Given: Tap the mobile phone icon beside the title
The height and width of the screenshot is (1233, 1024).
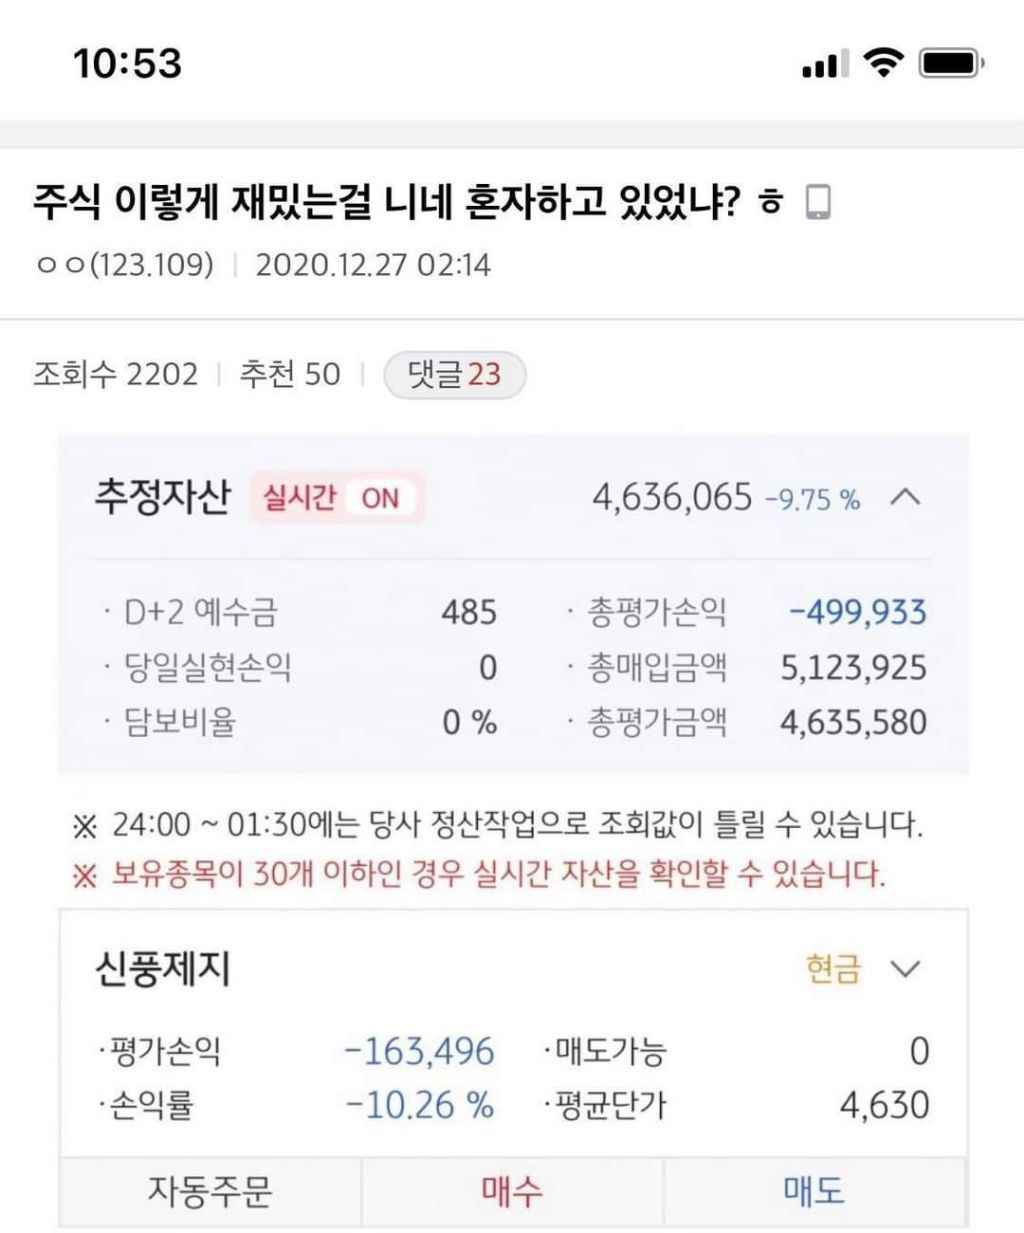Looking at the screenshot, I should (818, 203).
